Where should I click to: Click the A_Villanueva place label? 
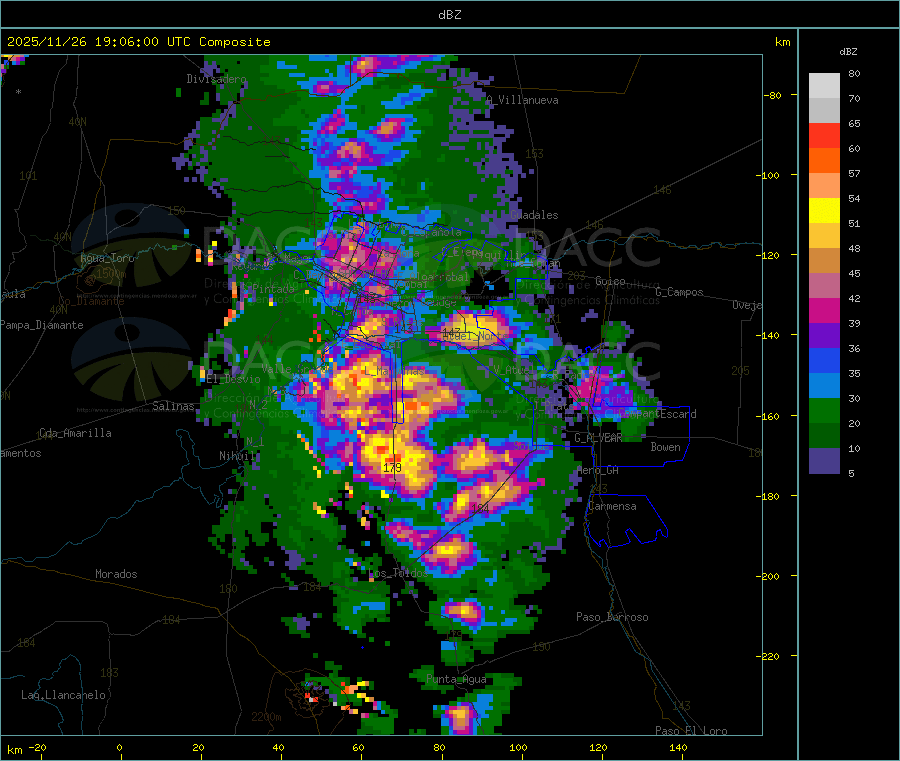click(x=522, y=100)
